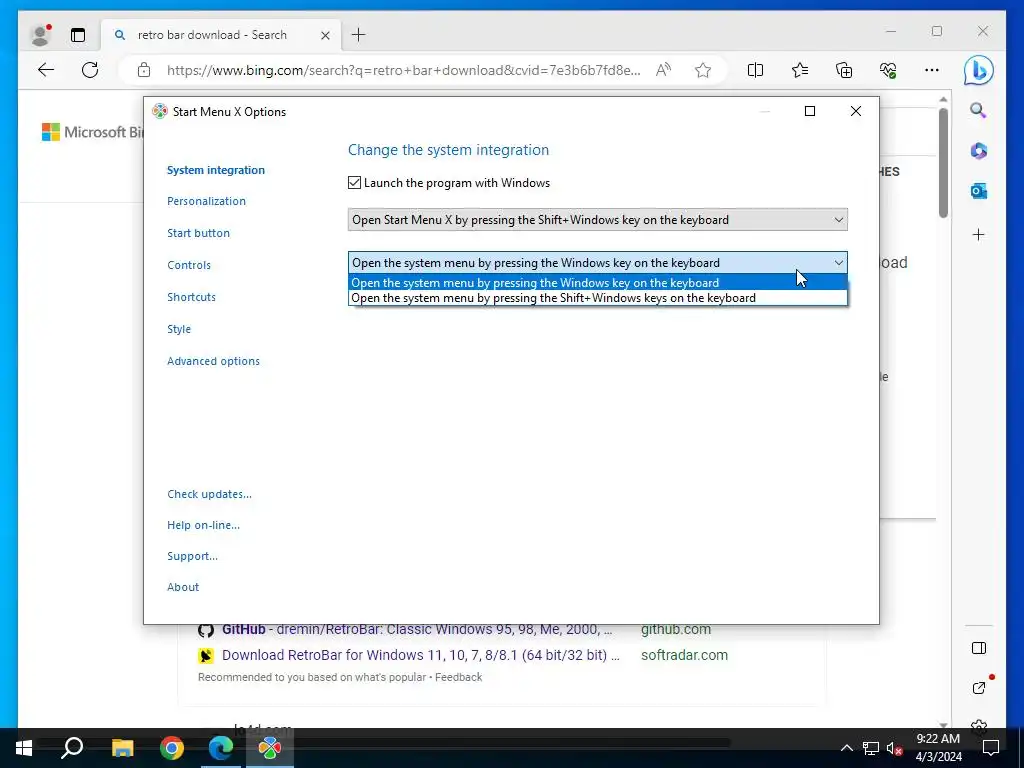The image size is (1024, 768).
Task: Click Edge profile avatar icon
Action: [40, 35]
